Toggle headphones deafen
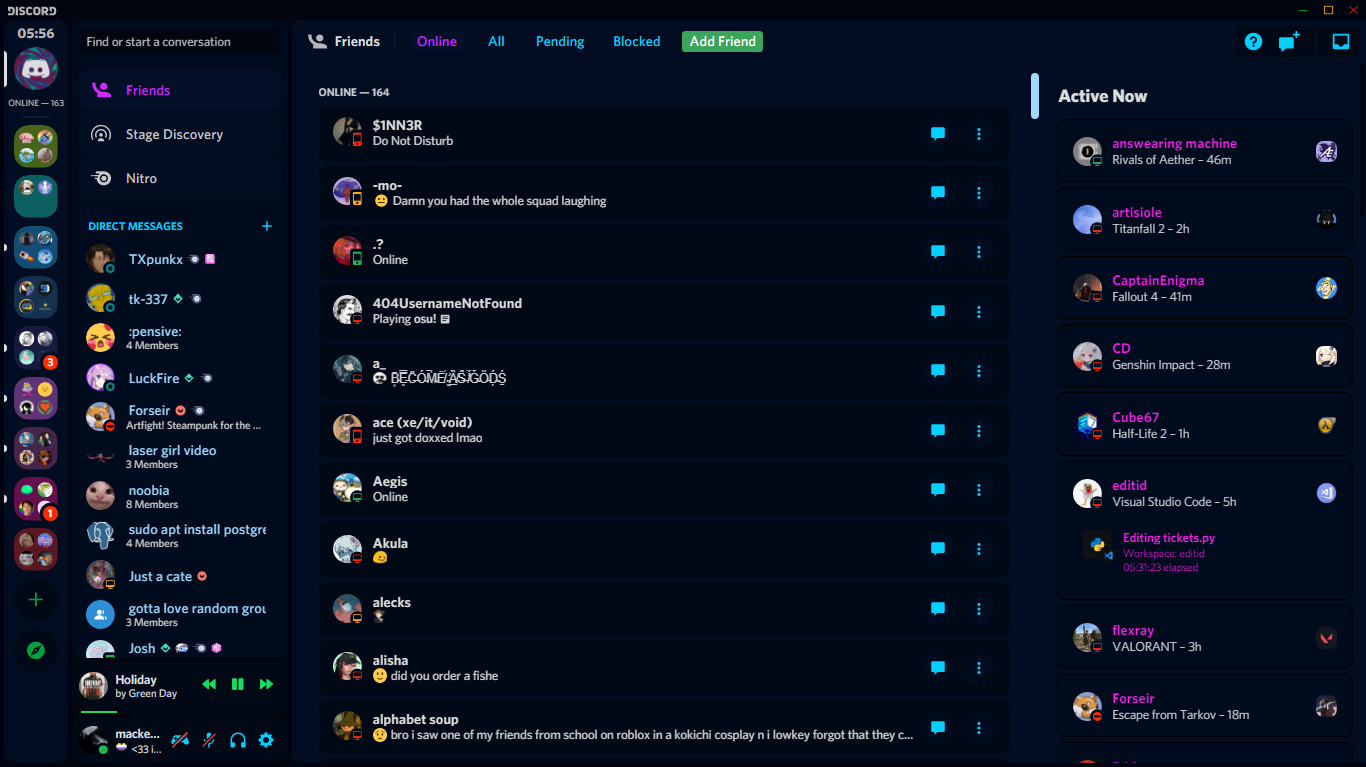 (238, 740)
